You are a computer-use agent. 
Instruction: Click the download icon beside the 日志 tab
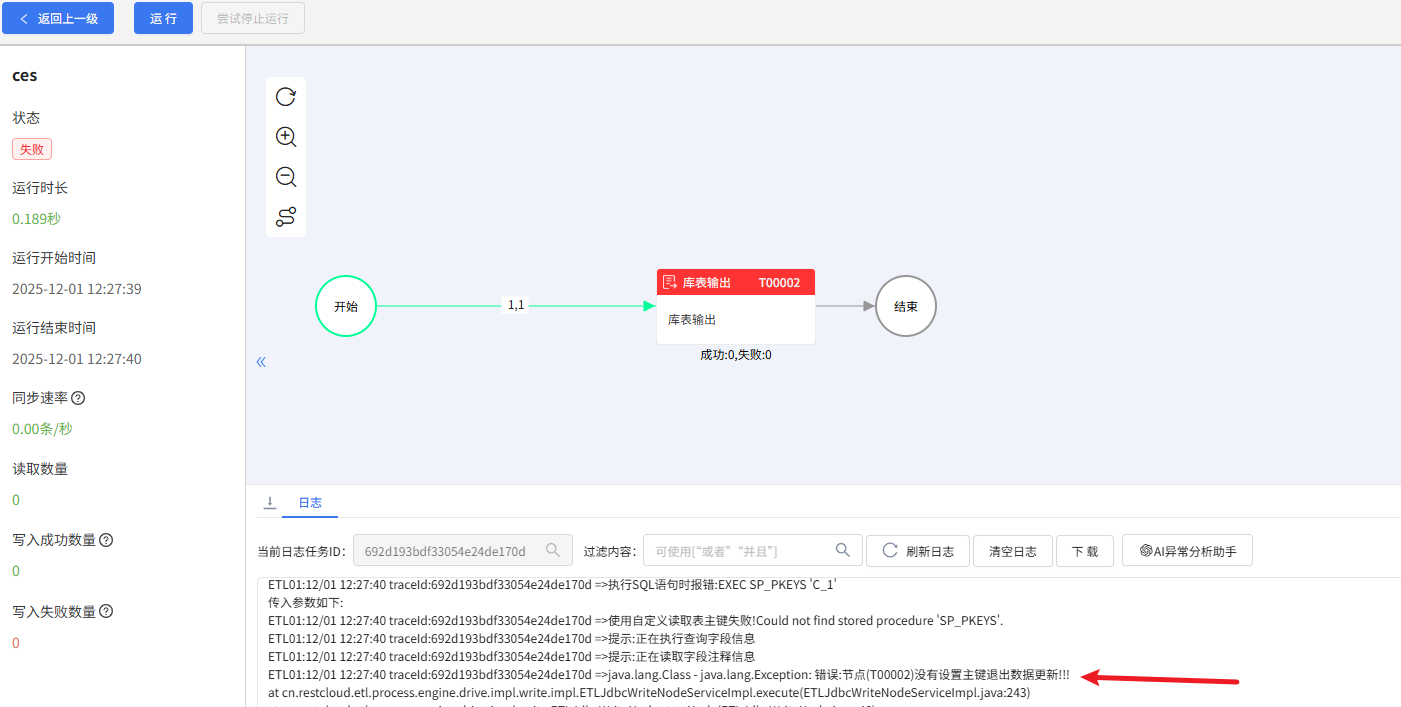coord(269,503)
